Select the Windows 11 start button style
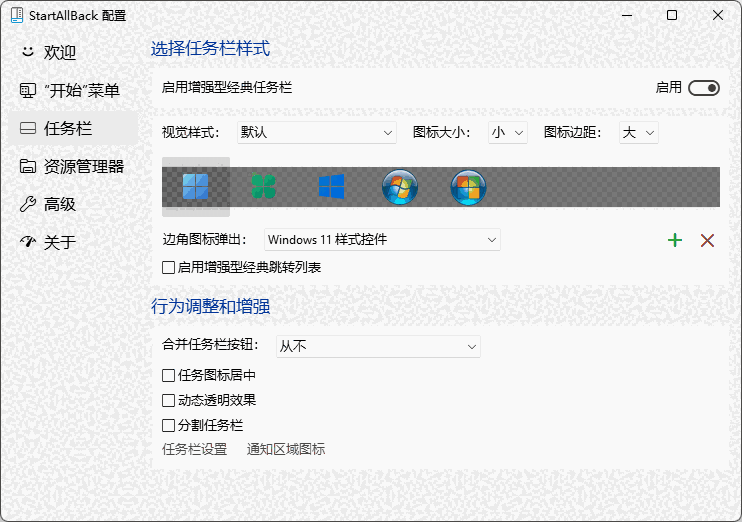 (x=195, y=186)
